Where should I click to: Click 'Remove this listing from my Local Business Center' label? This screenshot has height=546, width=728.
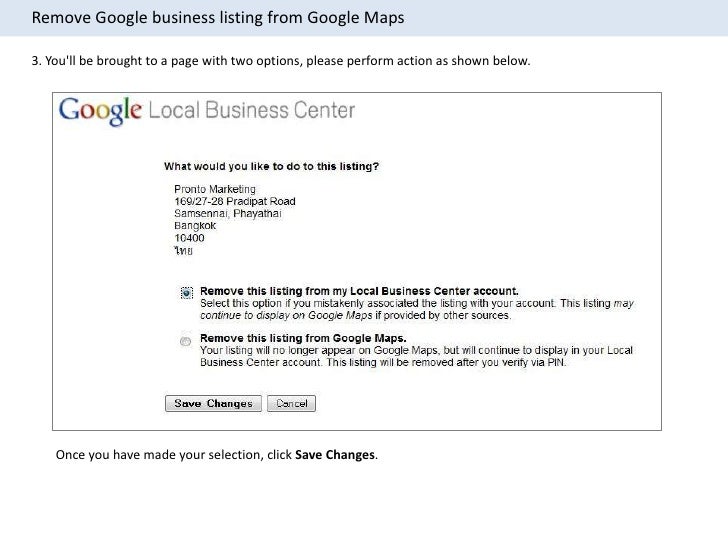click(x=359, y=291)
